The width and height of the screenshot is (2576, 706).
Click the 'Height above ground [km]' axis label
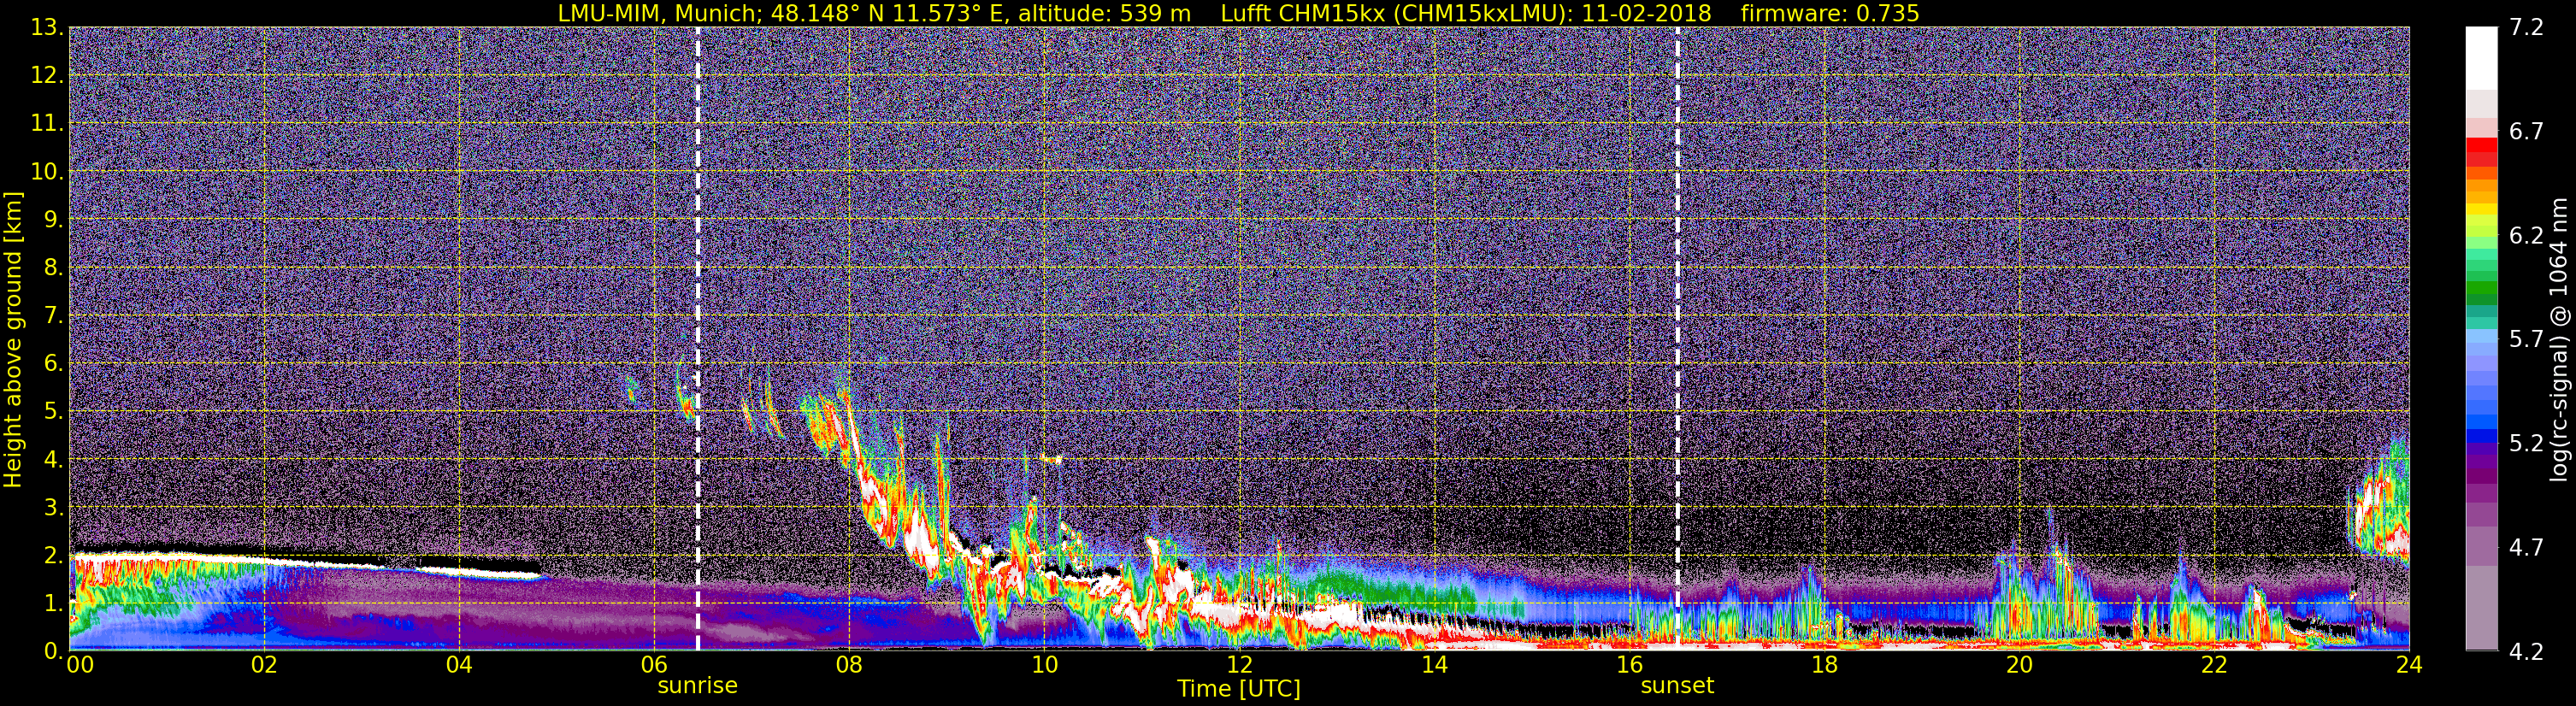click(13, 339)
